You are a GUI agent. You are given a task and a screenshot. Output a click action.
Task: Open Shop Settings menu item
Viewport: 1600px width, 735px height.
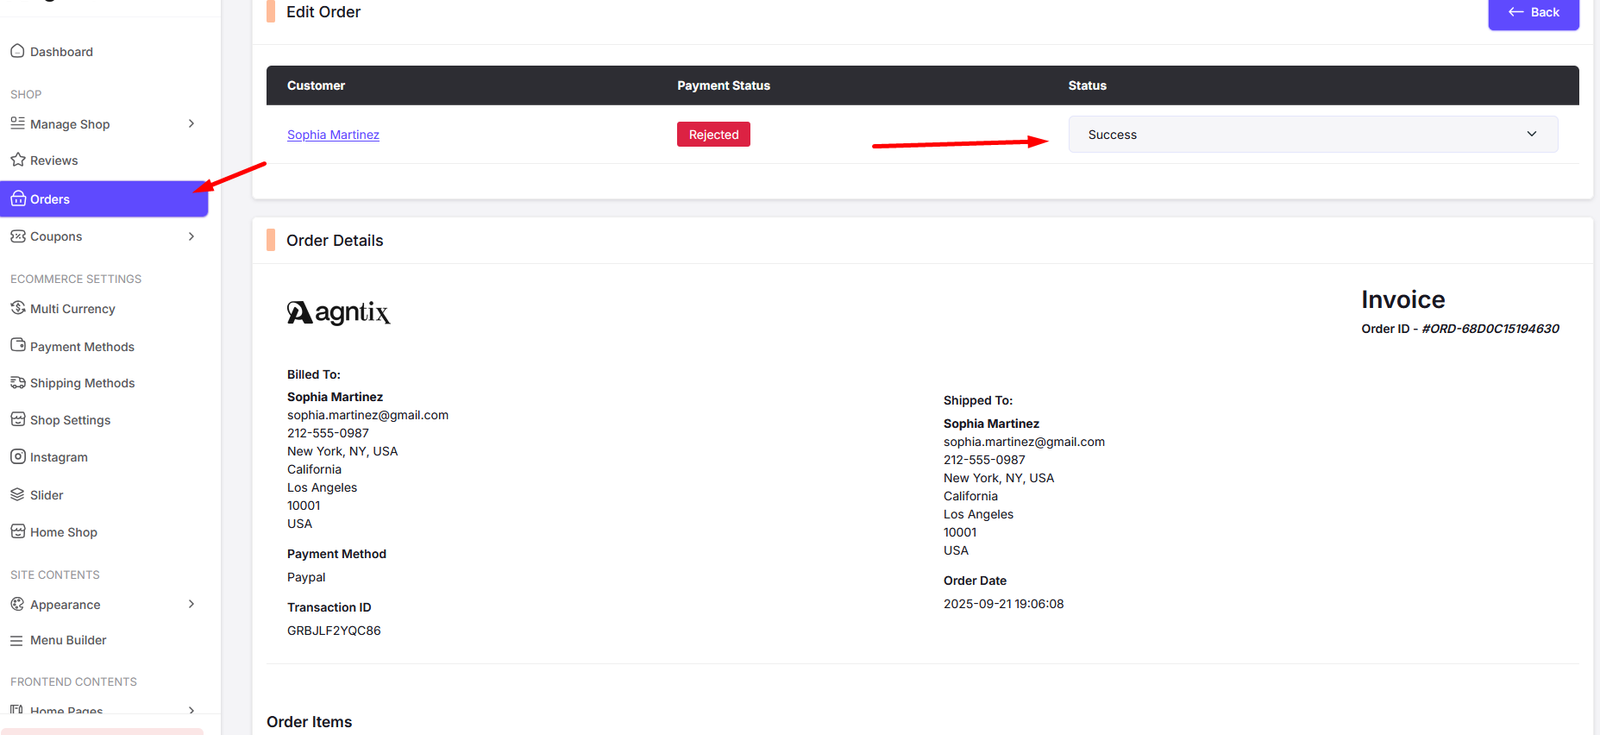pos(70,420)
